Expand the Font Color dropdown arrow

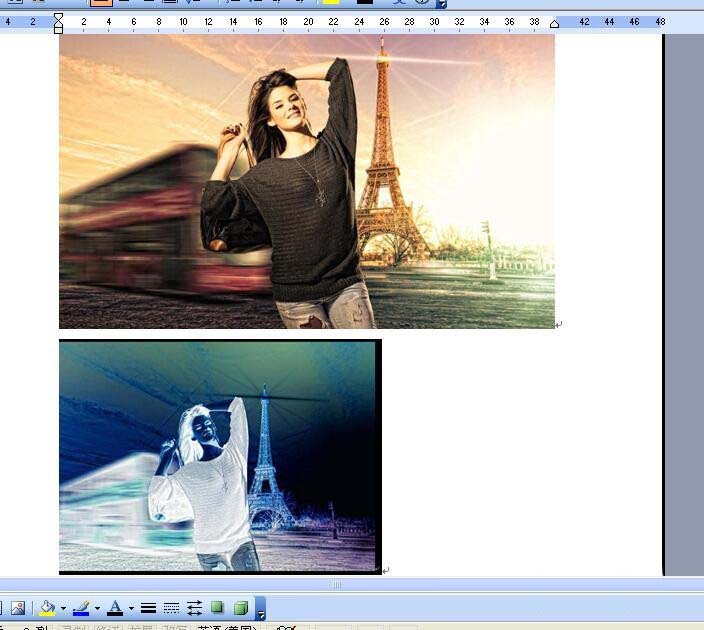[x=131, y=608]
